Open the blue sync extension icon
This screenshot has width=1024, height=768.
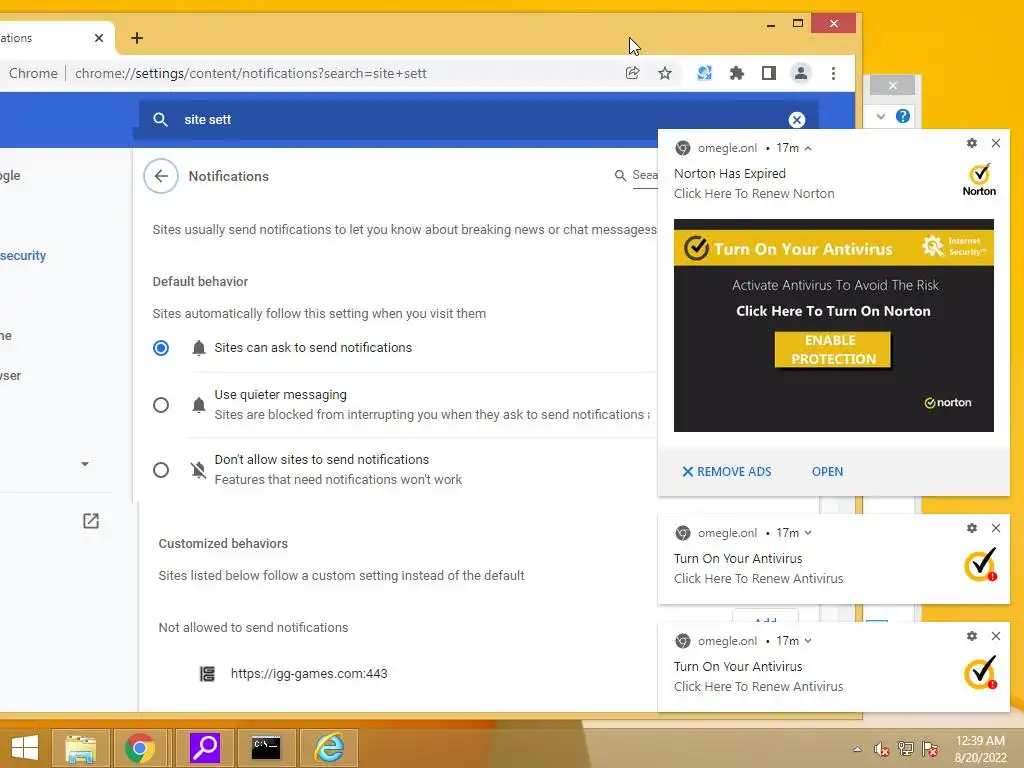pyautogui.click(x=704, y=73)
